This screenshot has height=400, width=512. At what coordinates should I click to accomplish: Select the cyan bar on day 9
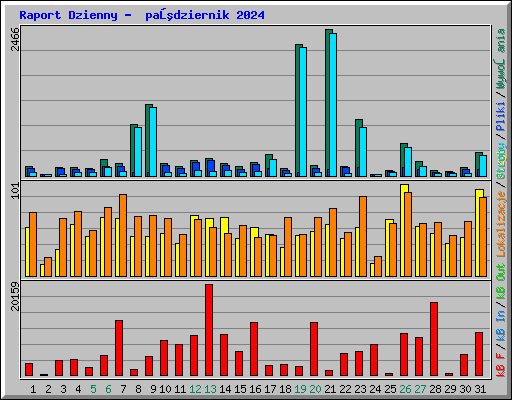click(153, 142)
